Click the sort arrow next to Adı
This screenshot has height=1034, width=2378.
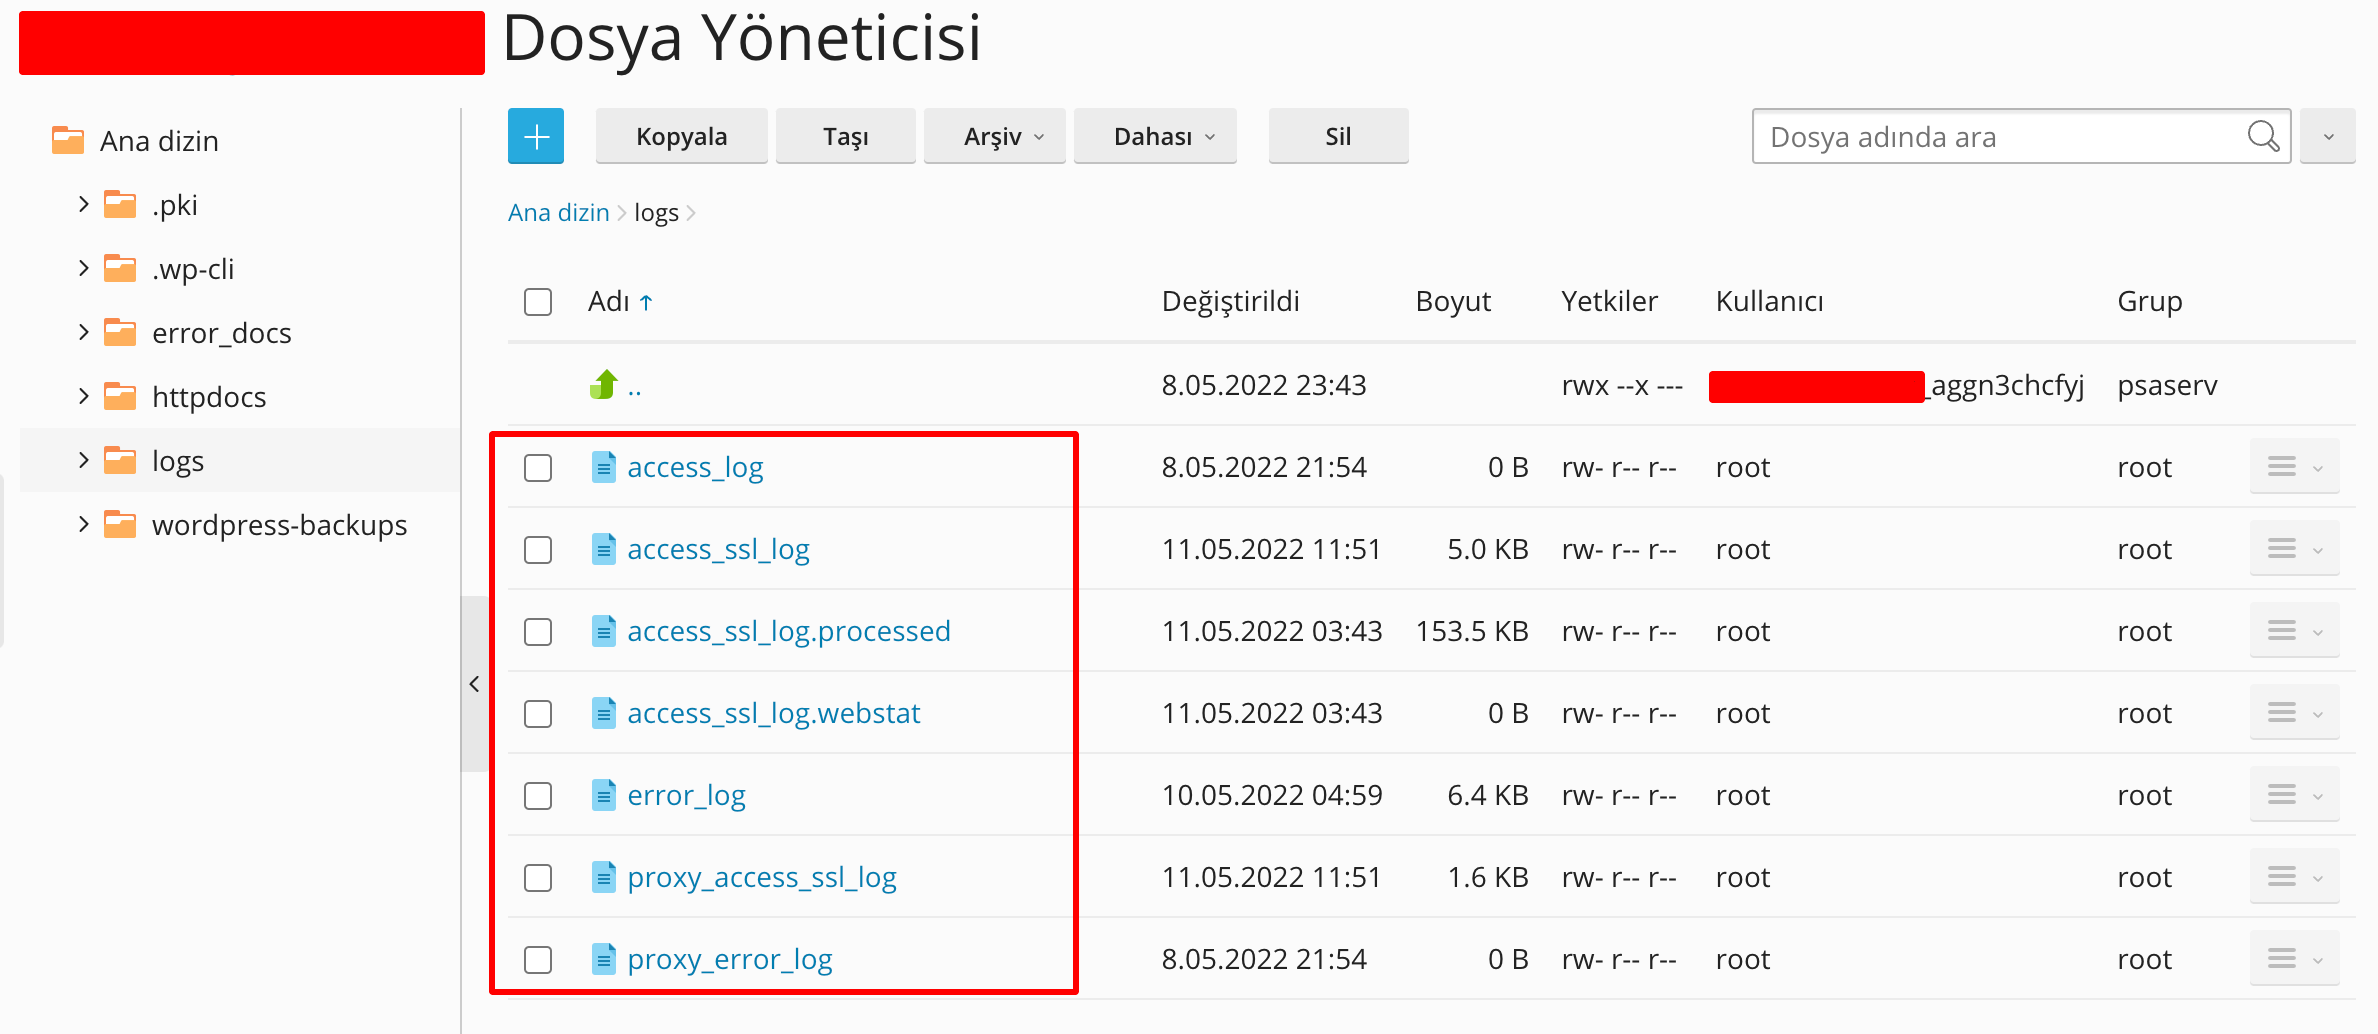click(x=646, y=302)
